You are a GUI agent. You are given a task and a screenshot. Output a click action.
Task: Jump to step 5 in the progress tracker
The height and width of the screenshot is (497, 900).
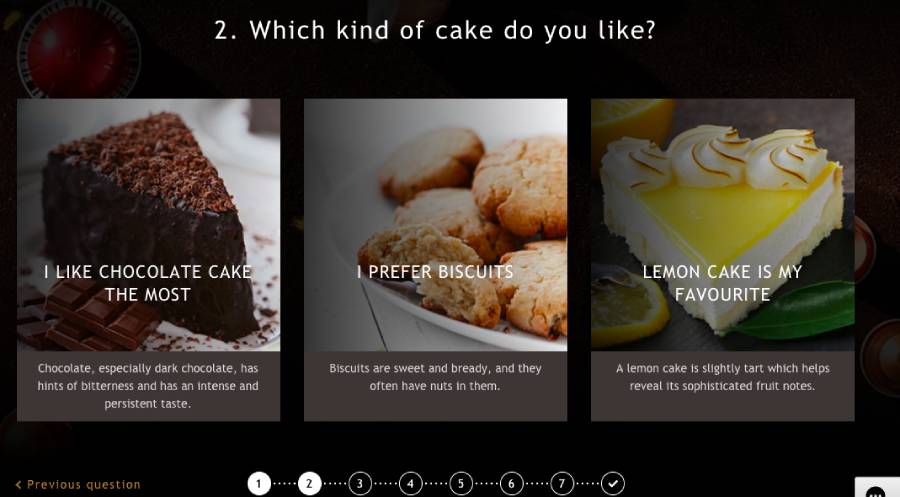click(461, 484)
